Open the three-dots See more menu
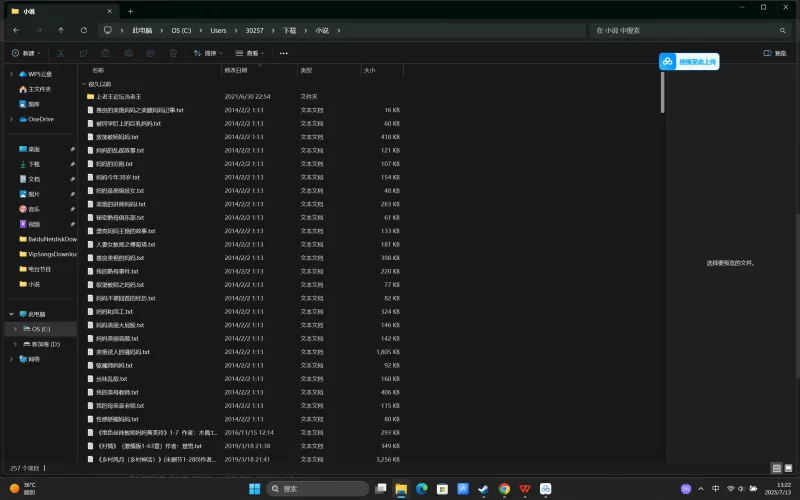 [284, 53]
